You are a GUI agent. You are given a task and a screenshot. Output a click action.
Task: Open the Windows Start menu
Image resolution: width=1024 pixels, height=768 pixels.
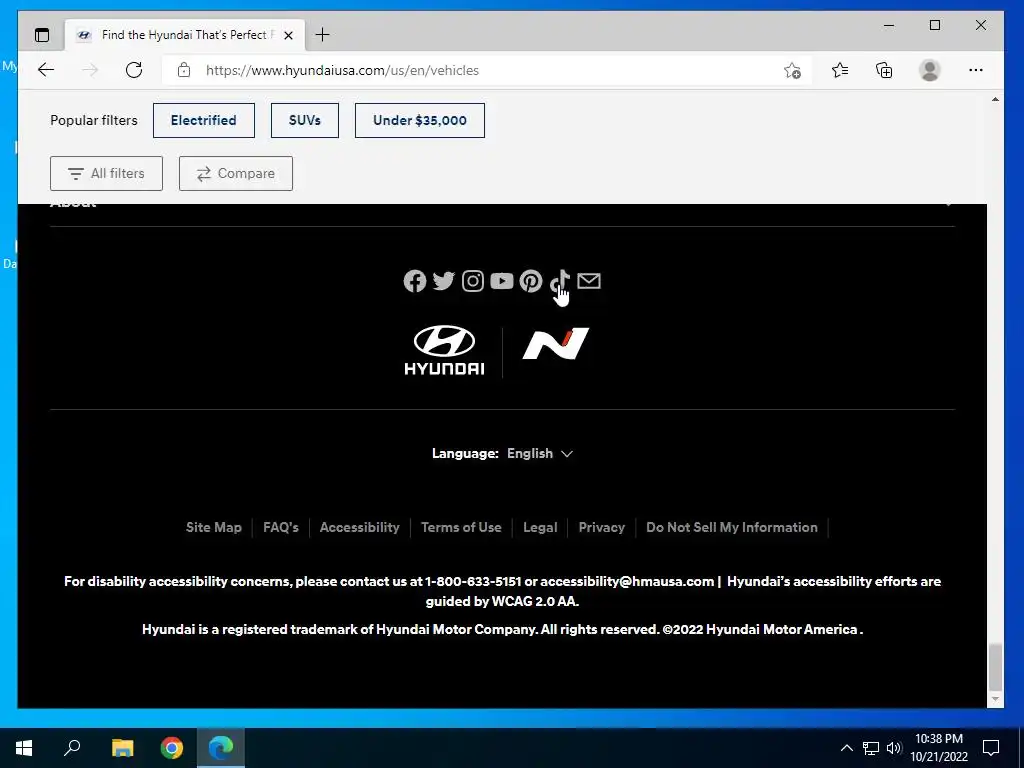[x=24, y=748]
